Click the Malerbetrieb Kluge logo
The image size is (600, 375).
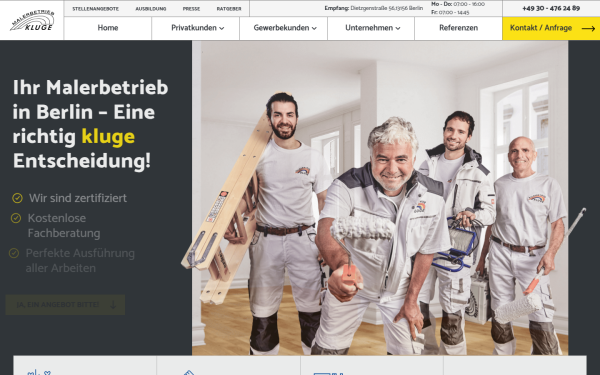(32, 20)
